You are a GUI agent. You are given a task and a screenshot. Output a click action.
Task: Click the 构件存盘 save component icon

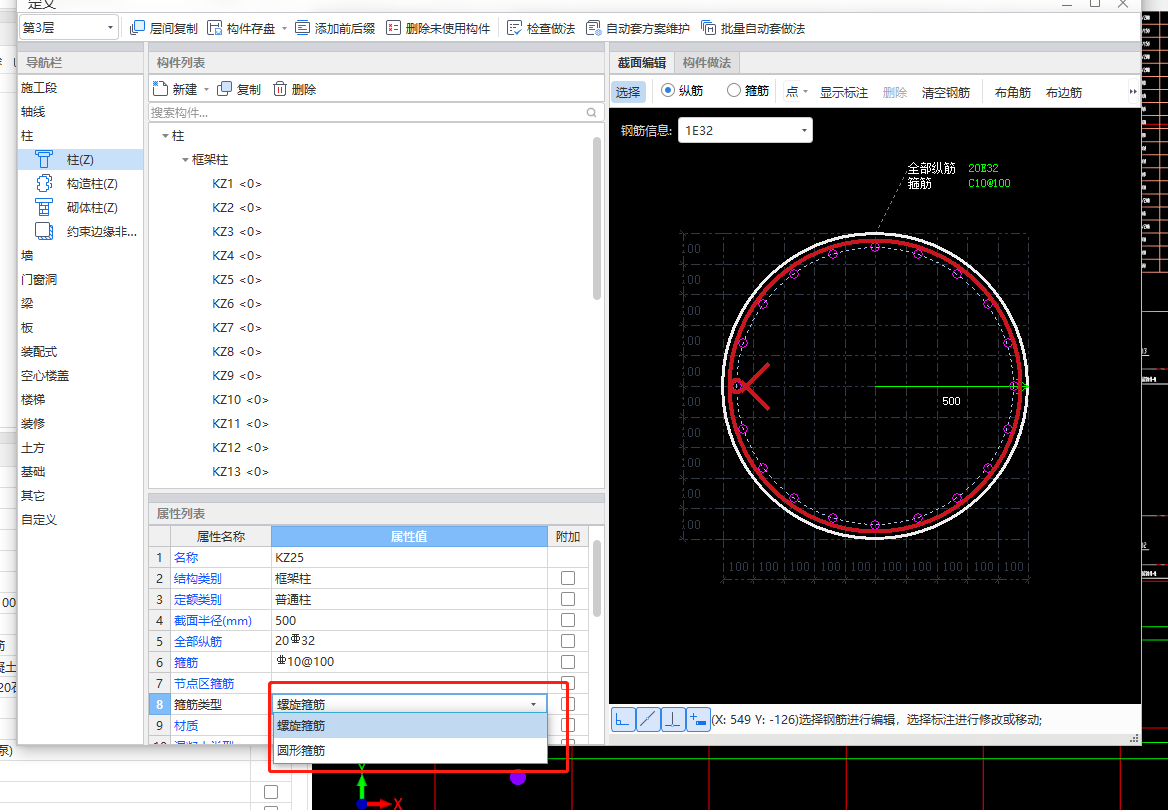(x=215, y=28)
